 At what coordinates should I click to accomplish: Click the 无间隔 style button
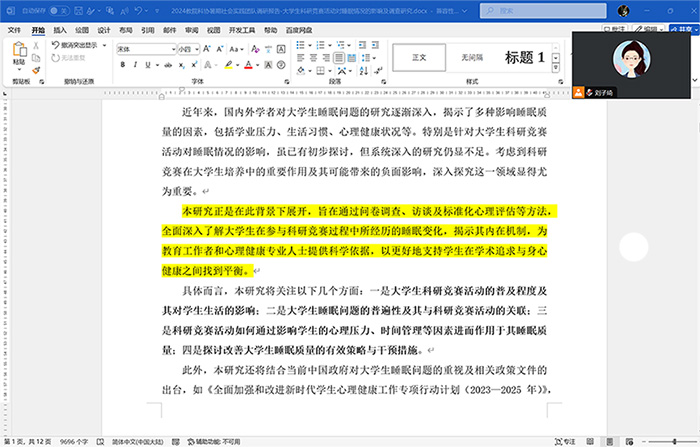[x=472, y=58]
